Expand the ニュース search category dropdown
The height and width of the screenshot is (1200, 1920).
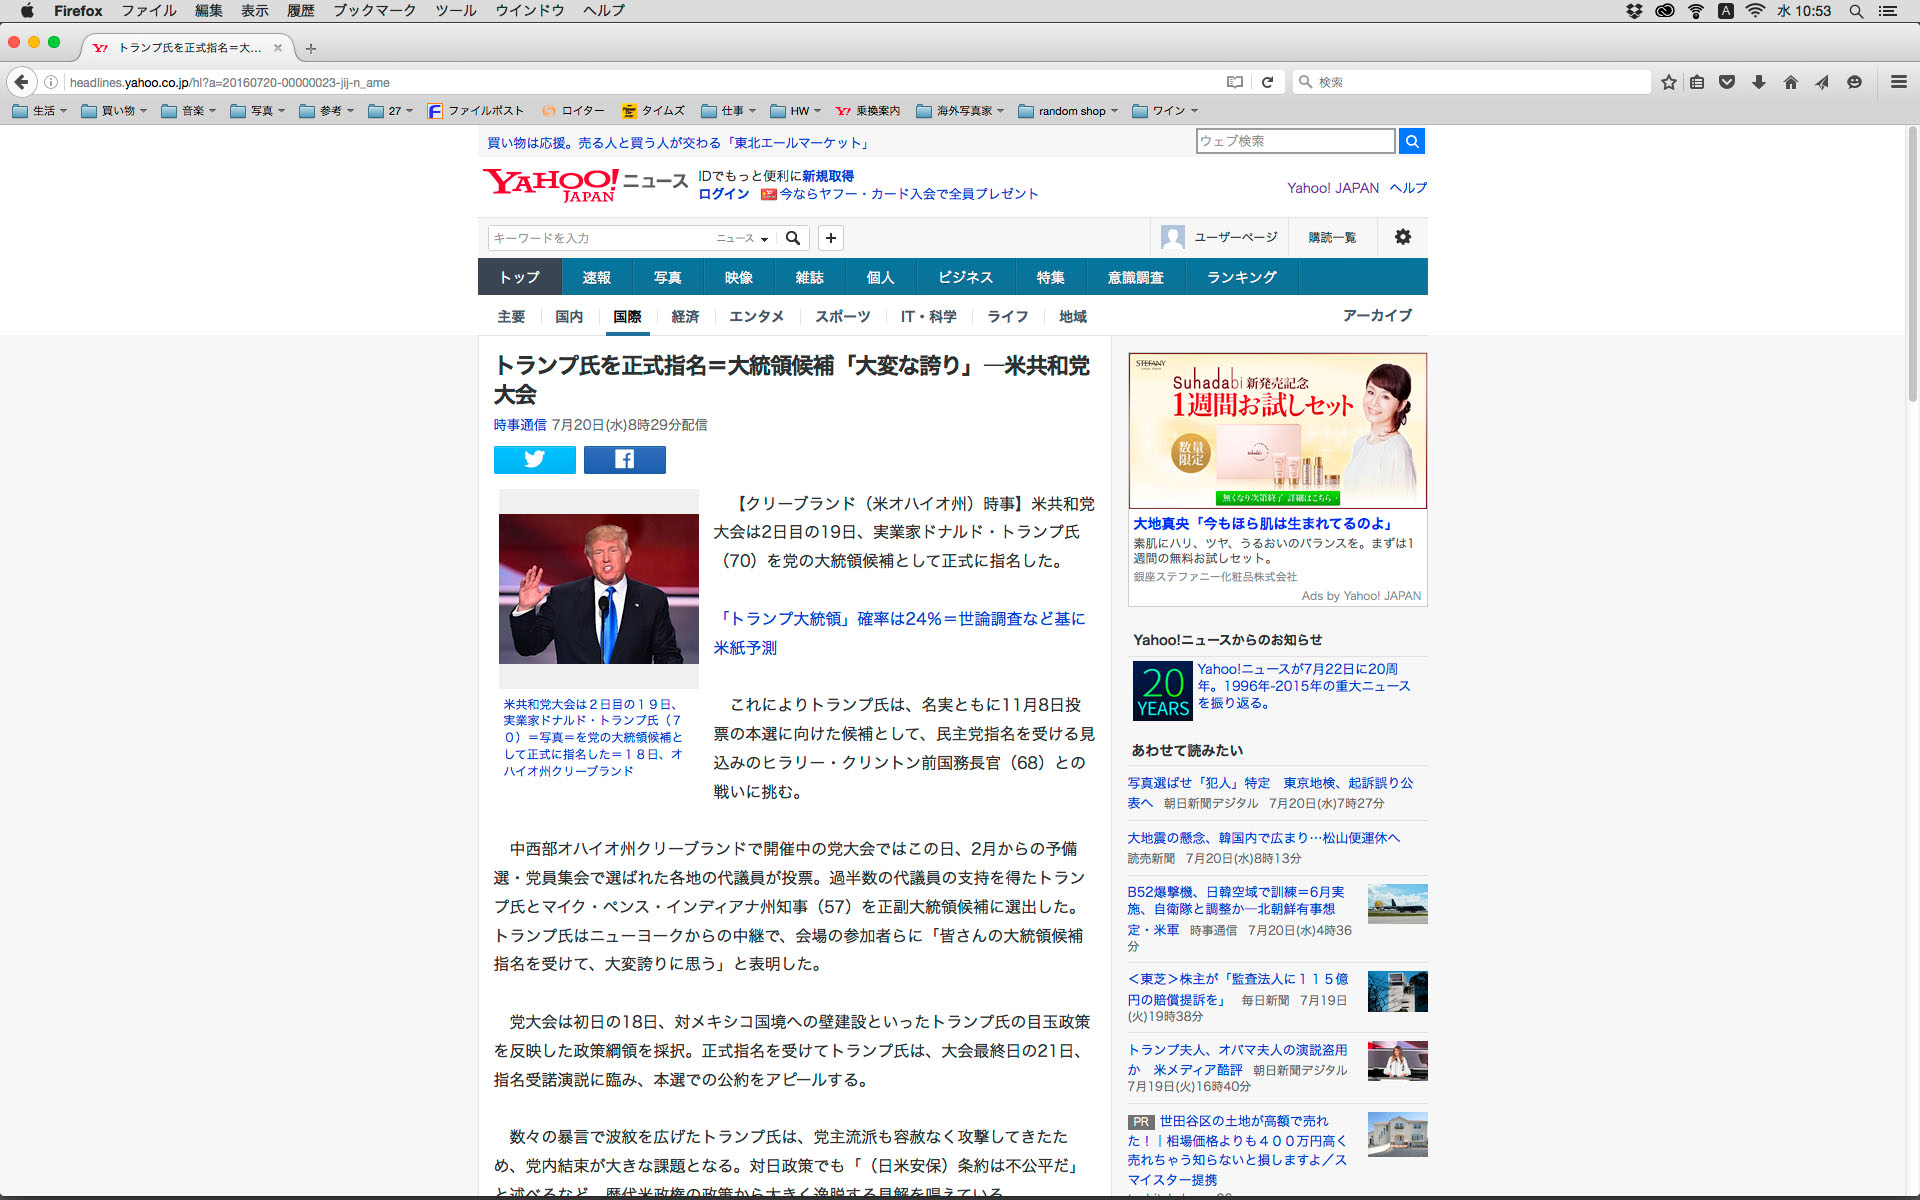742,238
